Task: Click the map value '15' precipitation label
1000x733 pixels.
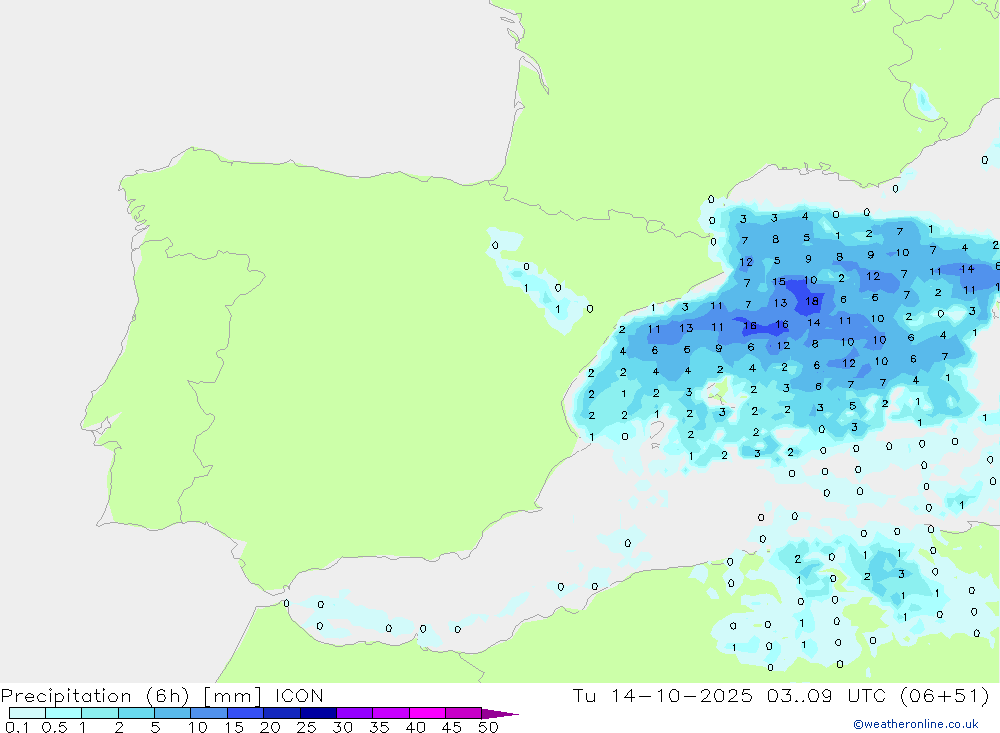Action: pos(778,281)
